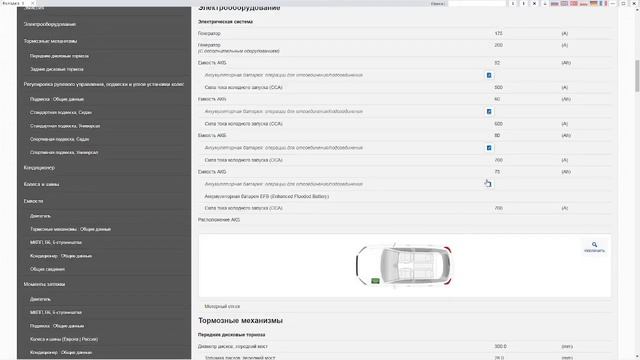Clear search with the X icon beside arrows

[534, 3]
